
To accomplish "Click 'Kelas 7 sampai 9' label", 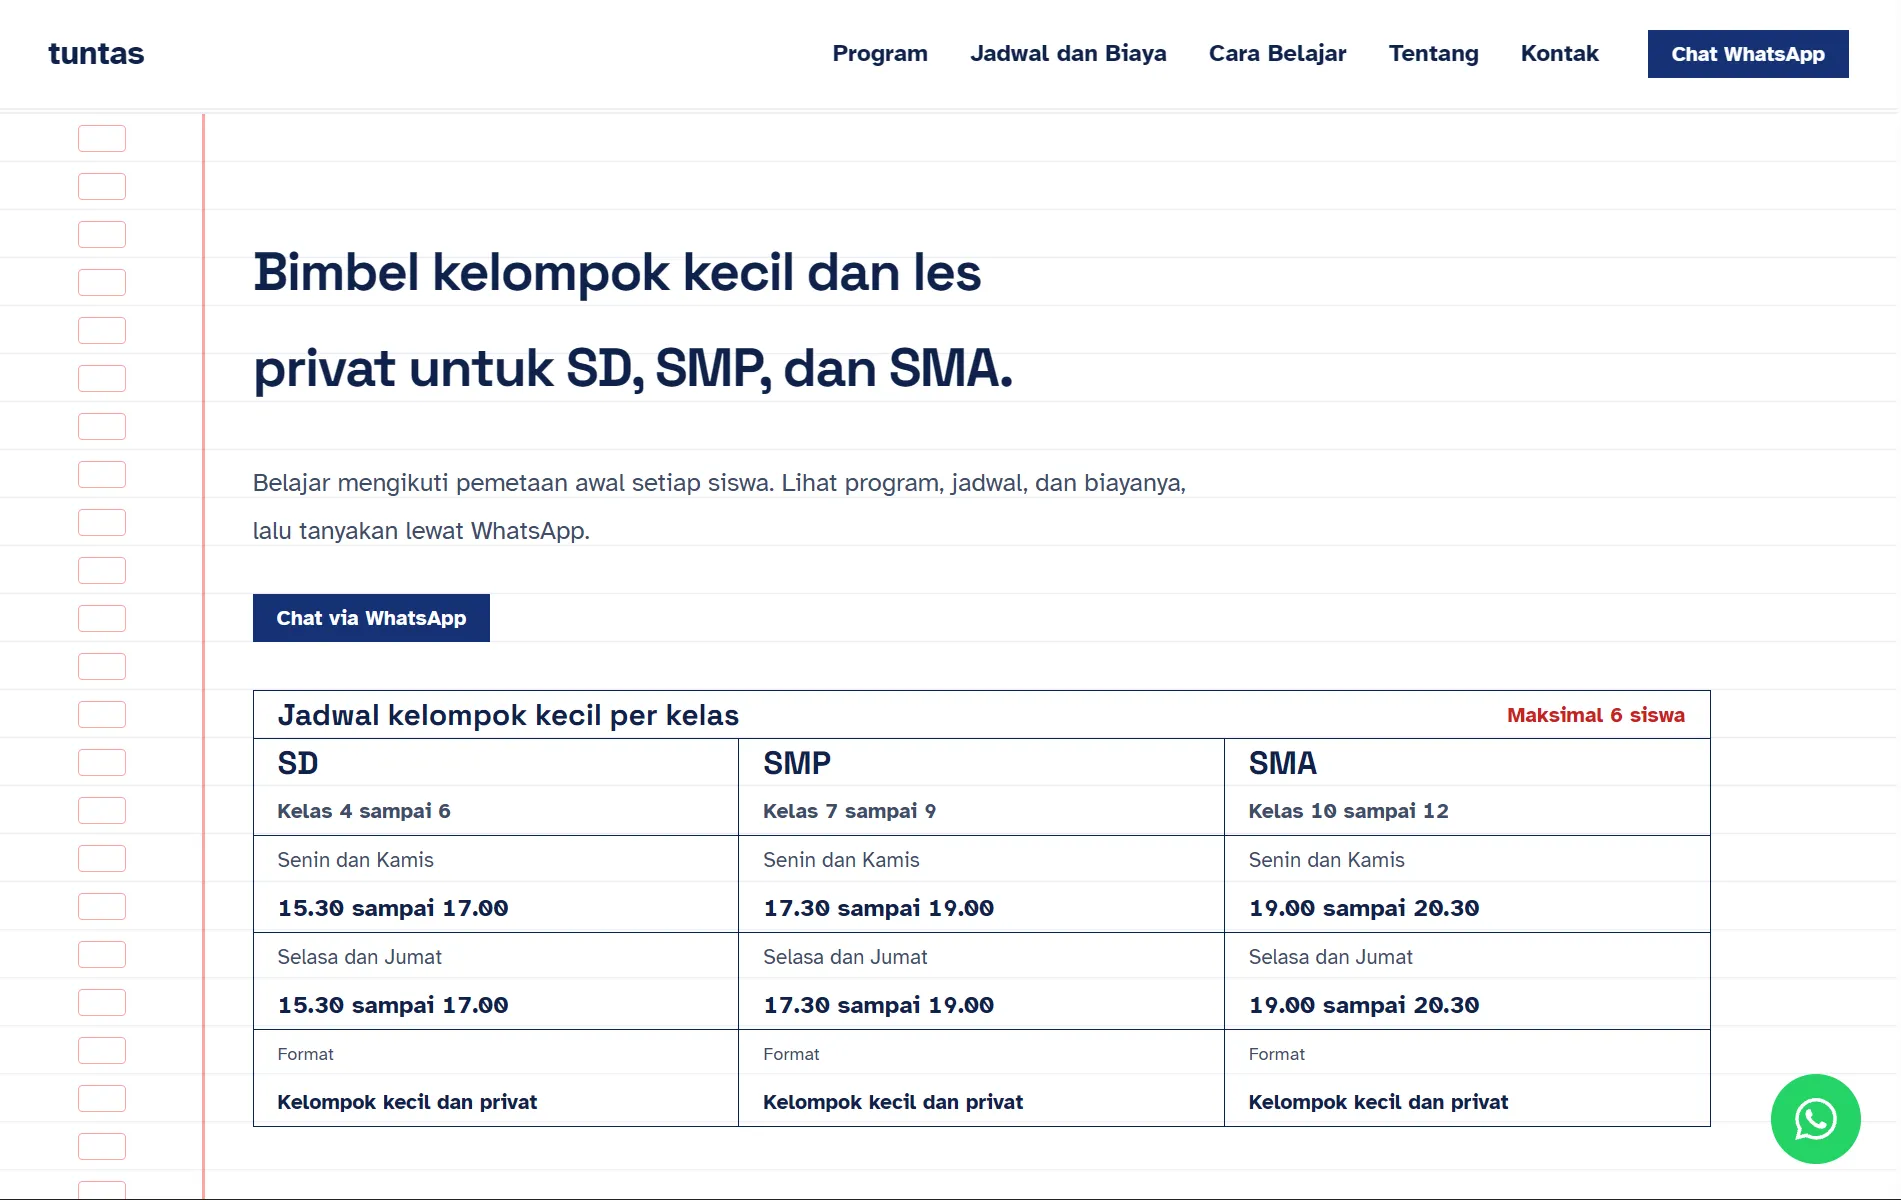I will (850, 811).
